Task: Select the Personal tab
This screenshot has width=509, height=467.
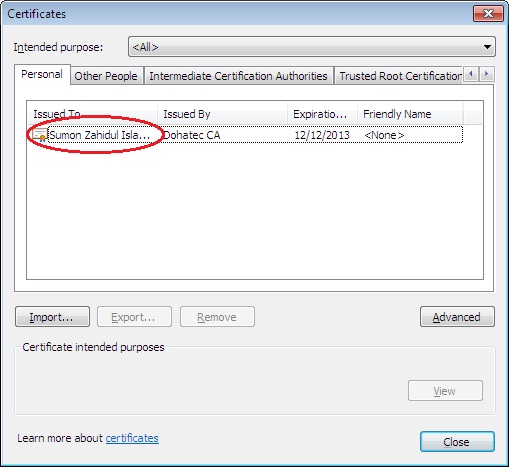Action: 42,74
